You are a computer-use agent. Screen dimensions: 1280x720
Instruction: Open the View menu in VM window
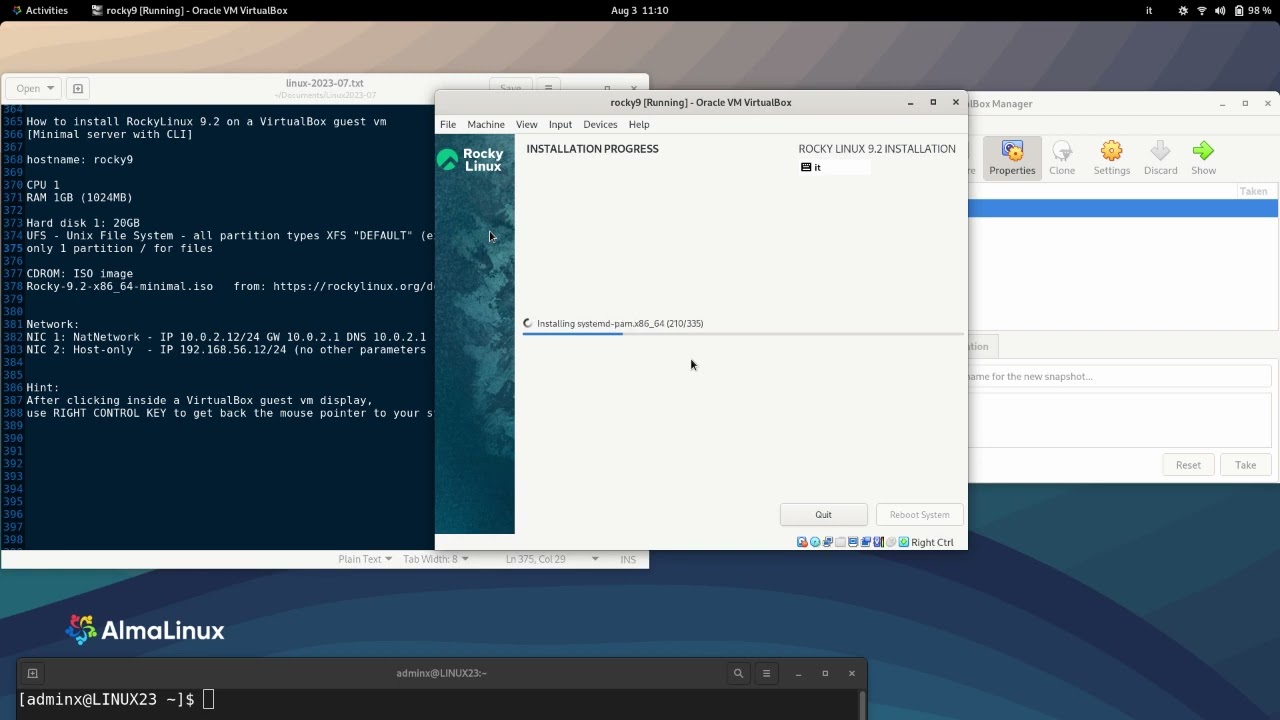(526, 124)
